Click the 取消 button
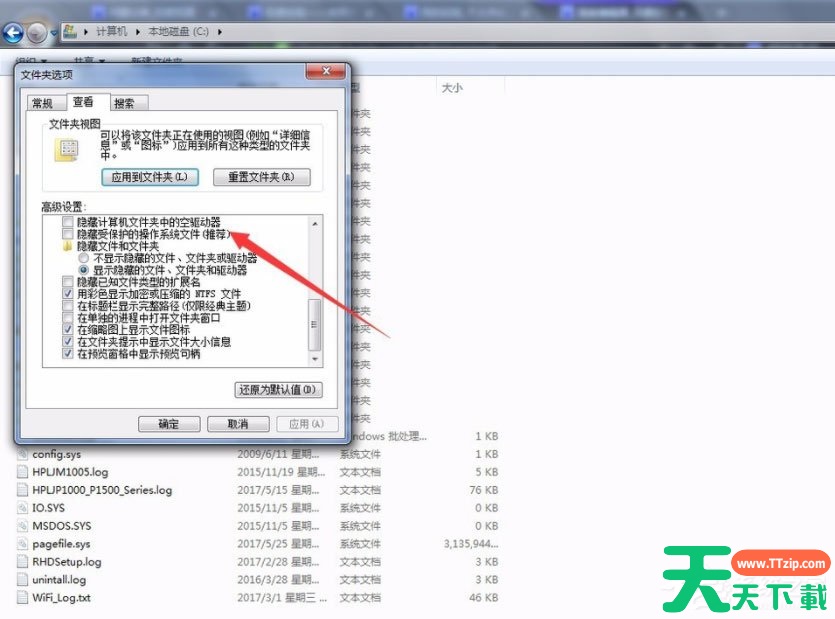 (238, 424)
